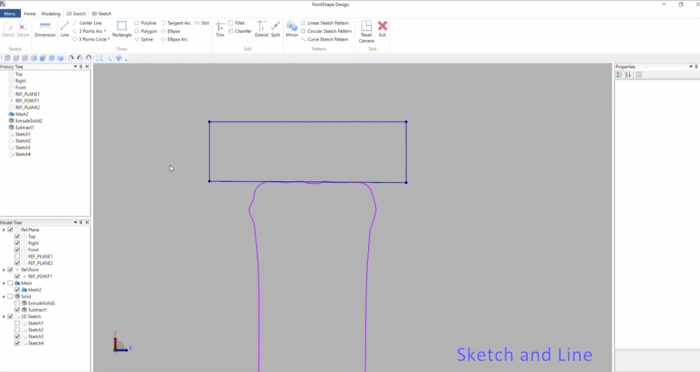Activate the Rectangle tool
The width and height of the screenshot is (700, 372).
(x=121, y=29)
